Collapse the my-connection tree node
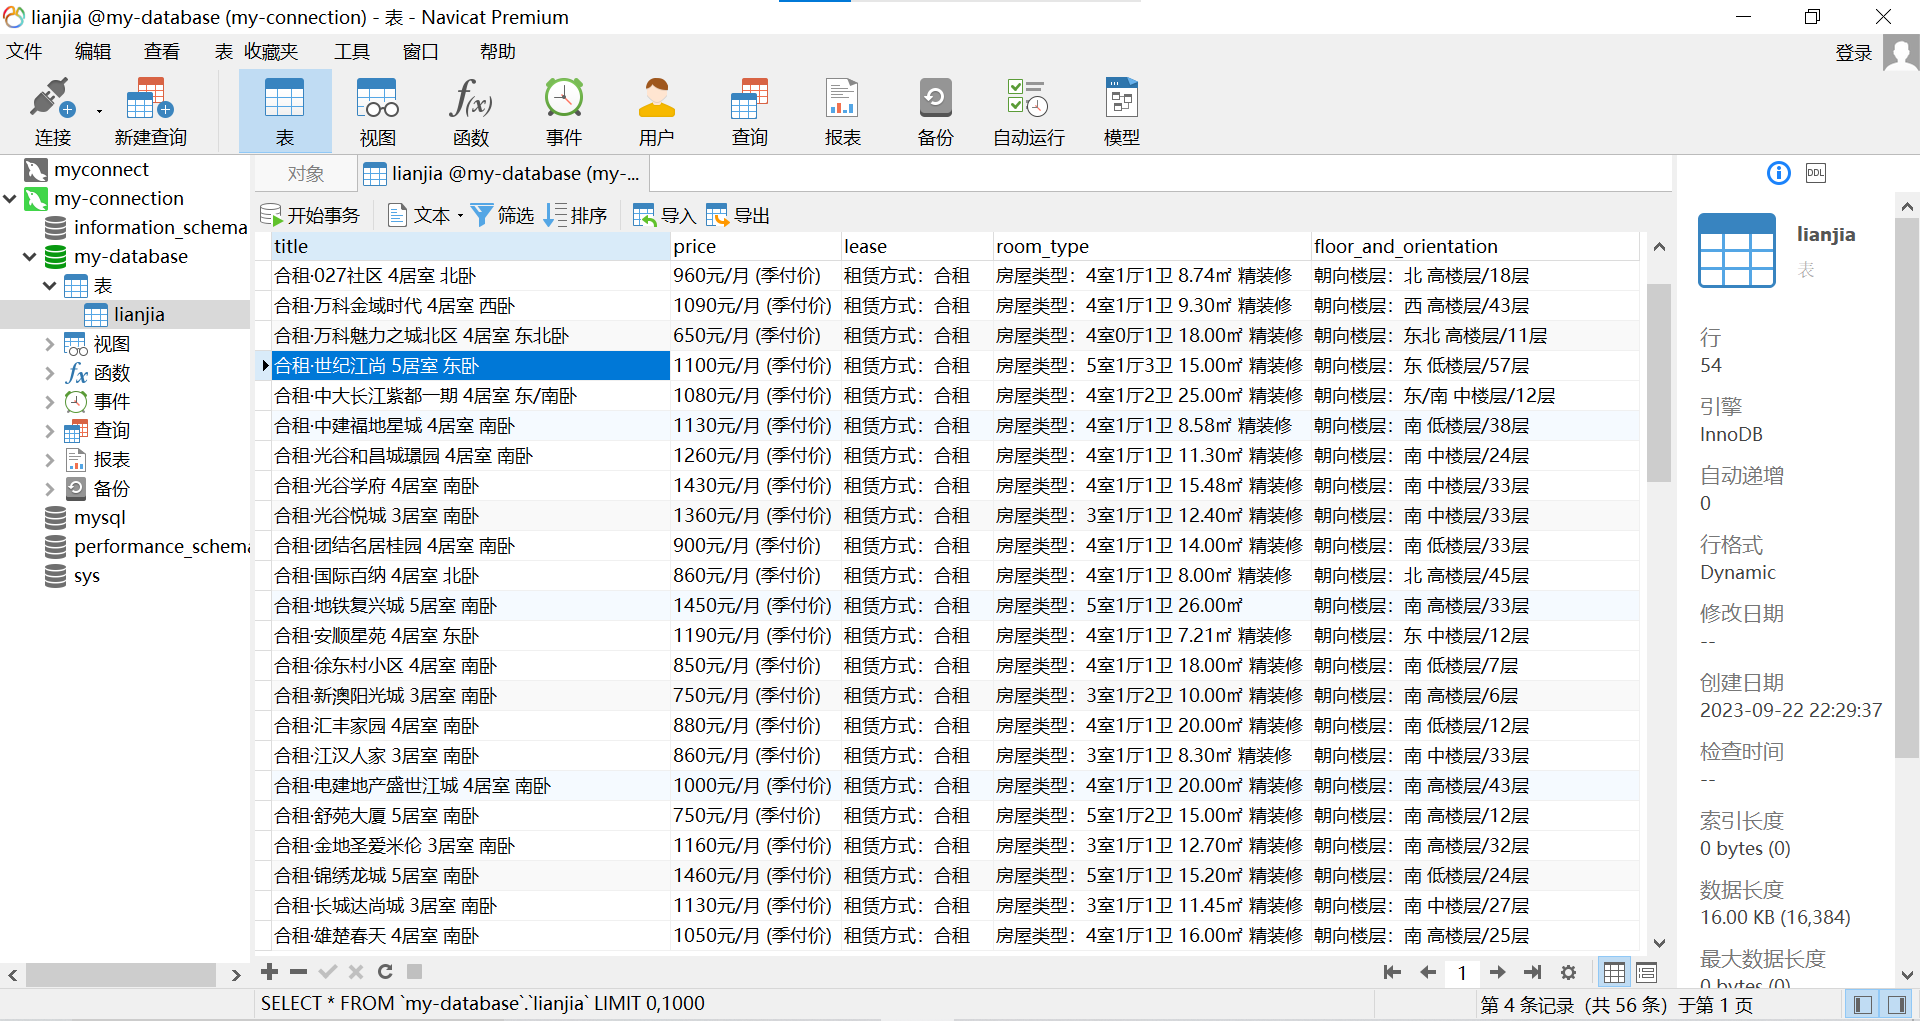The height and width of the screenshot is (1021, 1920). tap(10, 198)
